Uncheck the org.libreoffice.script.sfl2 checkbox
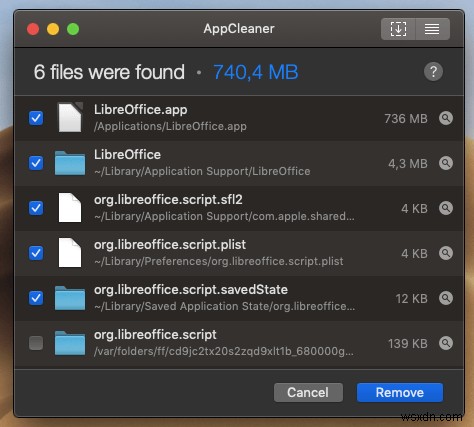 36,208
